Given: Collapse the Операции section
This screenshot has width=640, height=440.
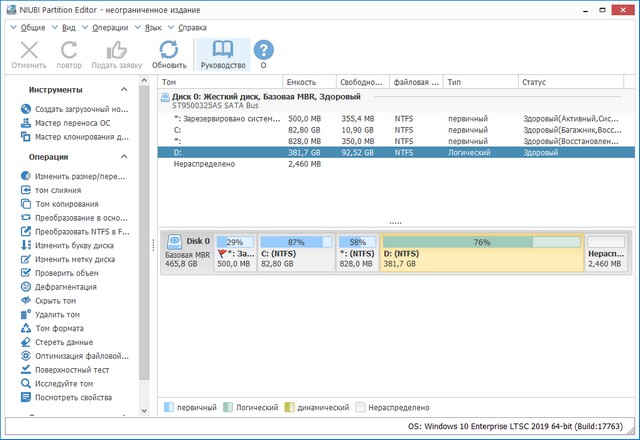Looking at the screenshot, I should 124,157.
